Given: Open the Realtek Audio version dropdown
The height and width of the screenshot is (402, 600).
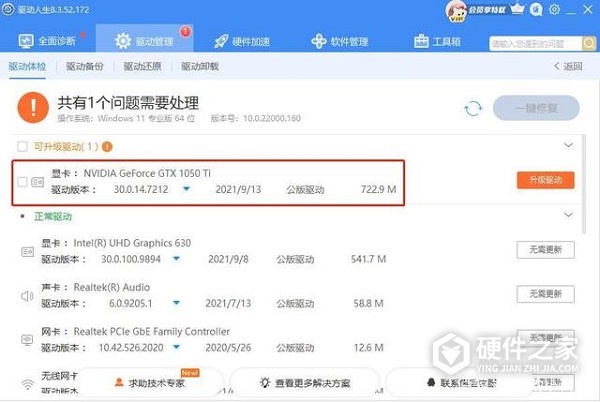Looking at the screenshot, I should (176, 303).
